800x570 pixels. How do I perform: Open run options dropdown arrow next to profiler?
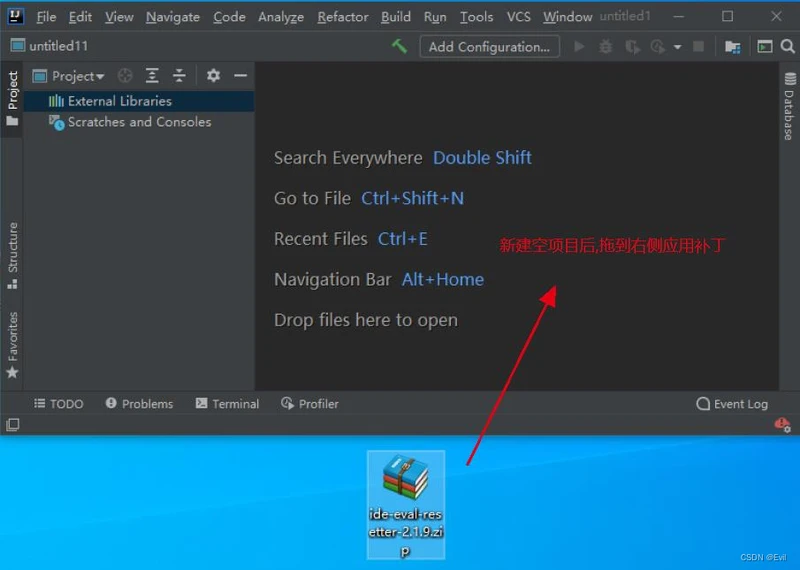(x=678, y=47)
